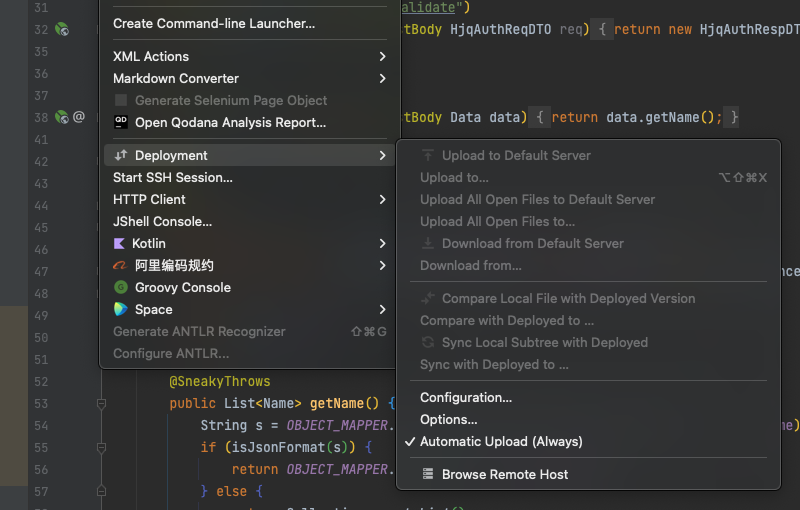The image size is (800, 510).
Task: Select Create Command-line Launcher menu item
Action: tap(213, 23)
